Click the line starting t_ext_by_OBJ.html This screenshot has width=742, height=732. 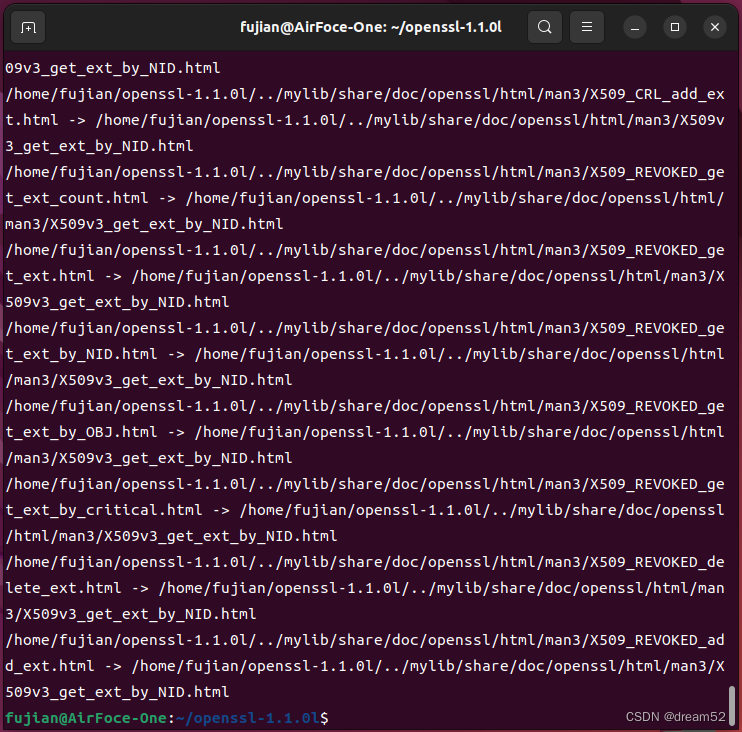[365, 432]
